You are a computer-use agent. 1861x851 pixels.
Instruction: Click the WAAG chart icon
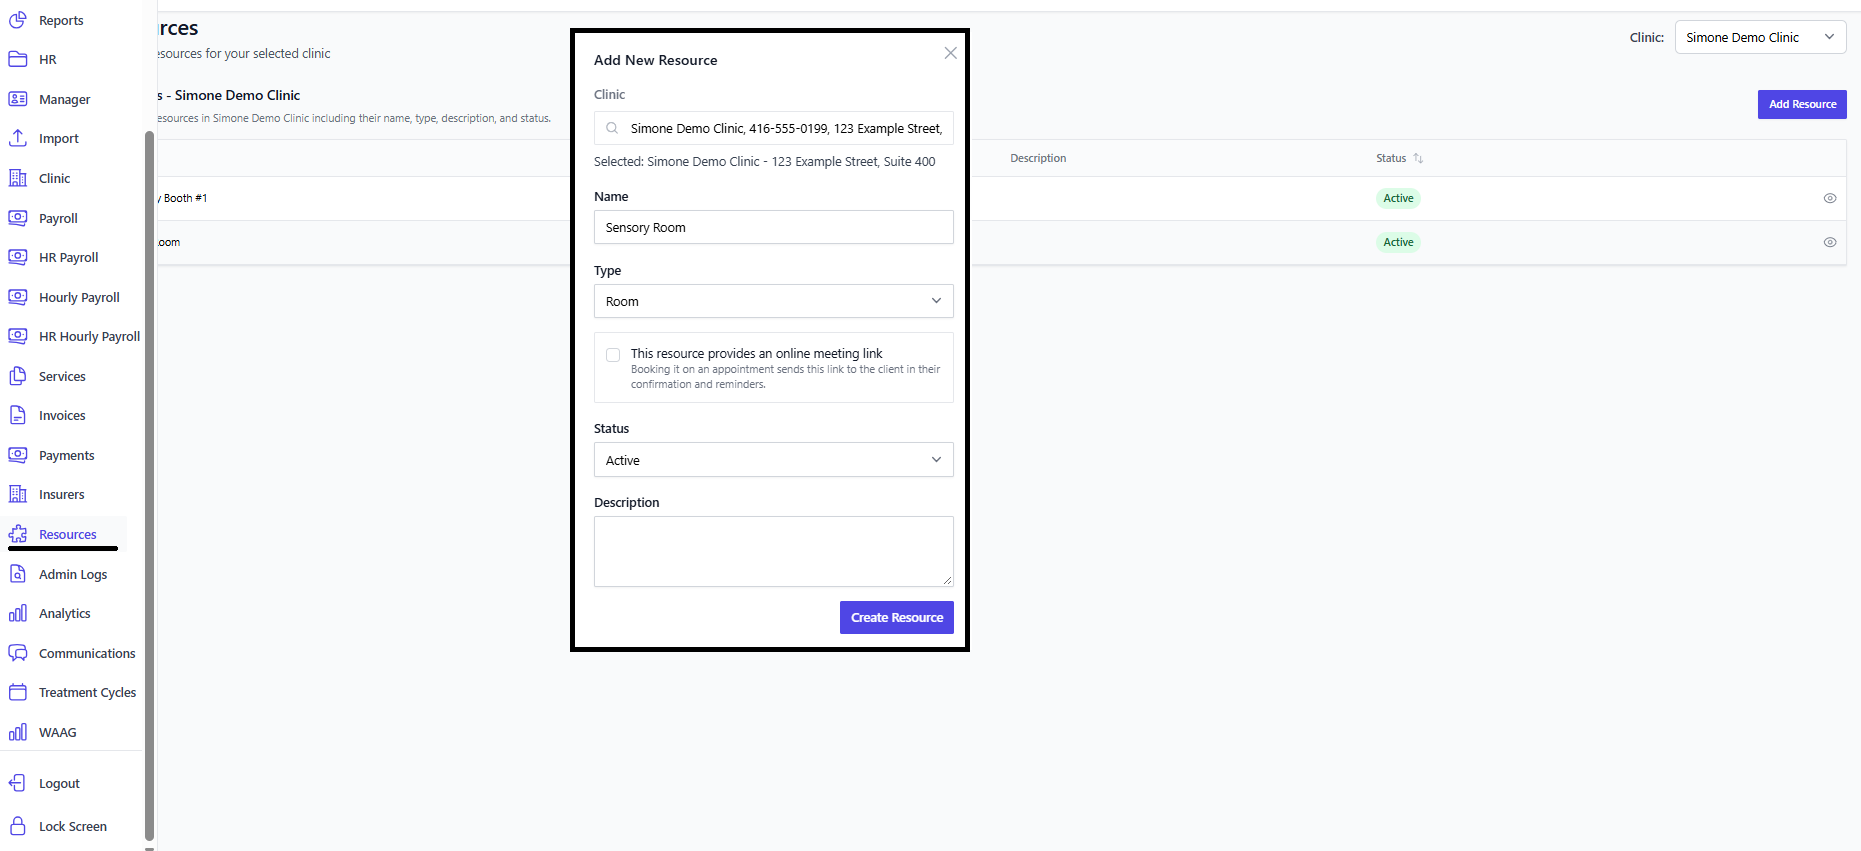[18, 732]
